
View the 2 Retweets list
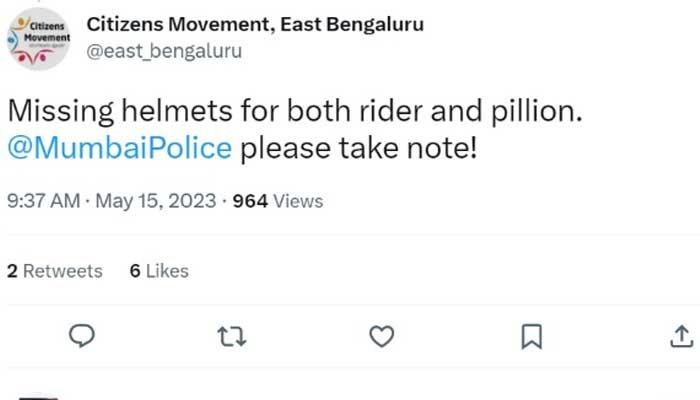tap(55, 271)
